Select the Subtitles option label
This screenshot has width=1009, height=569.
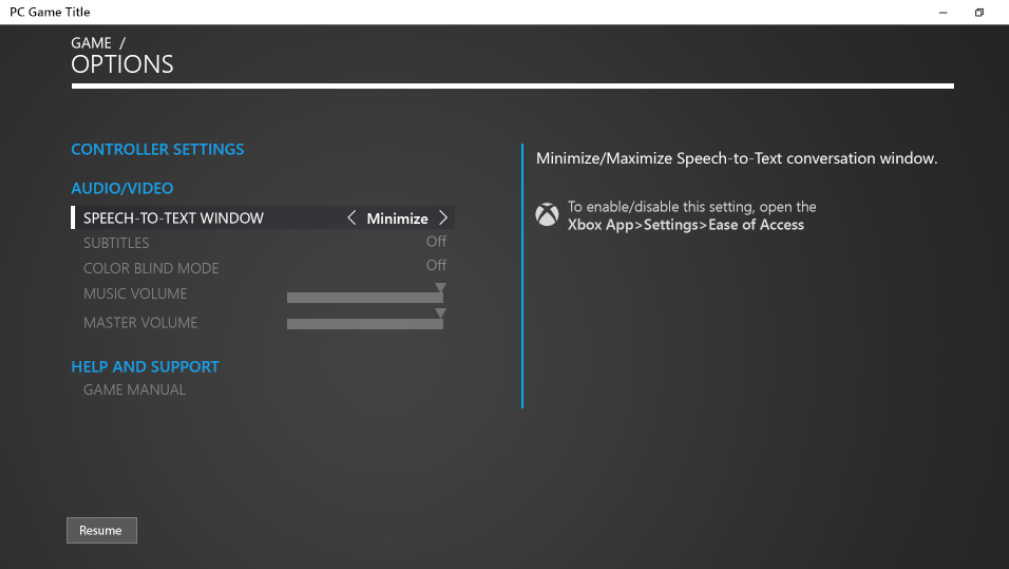coord(116,243)
